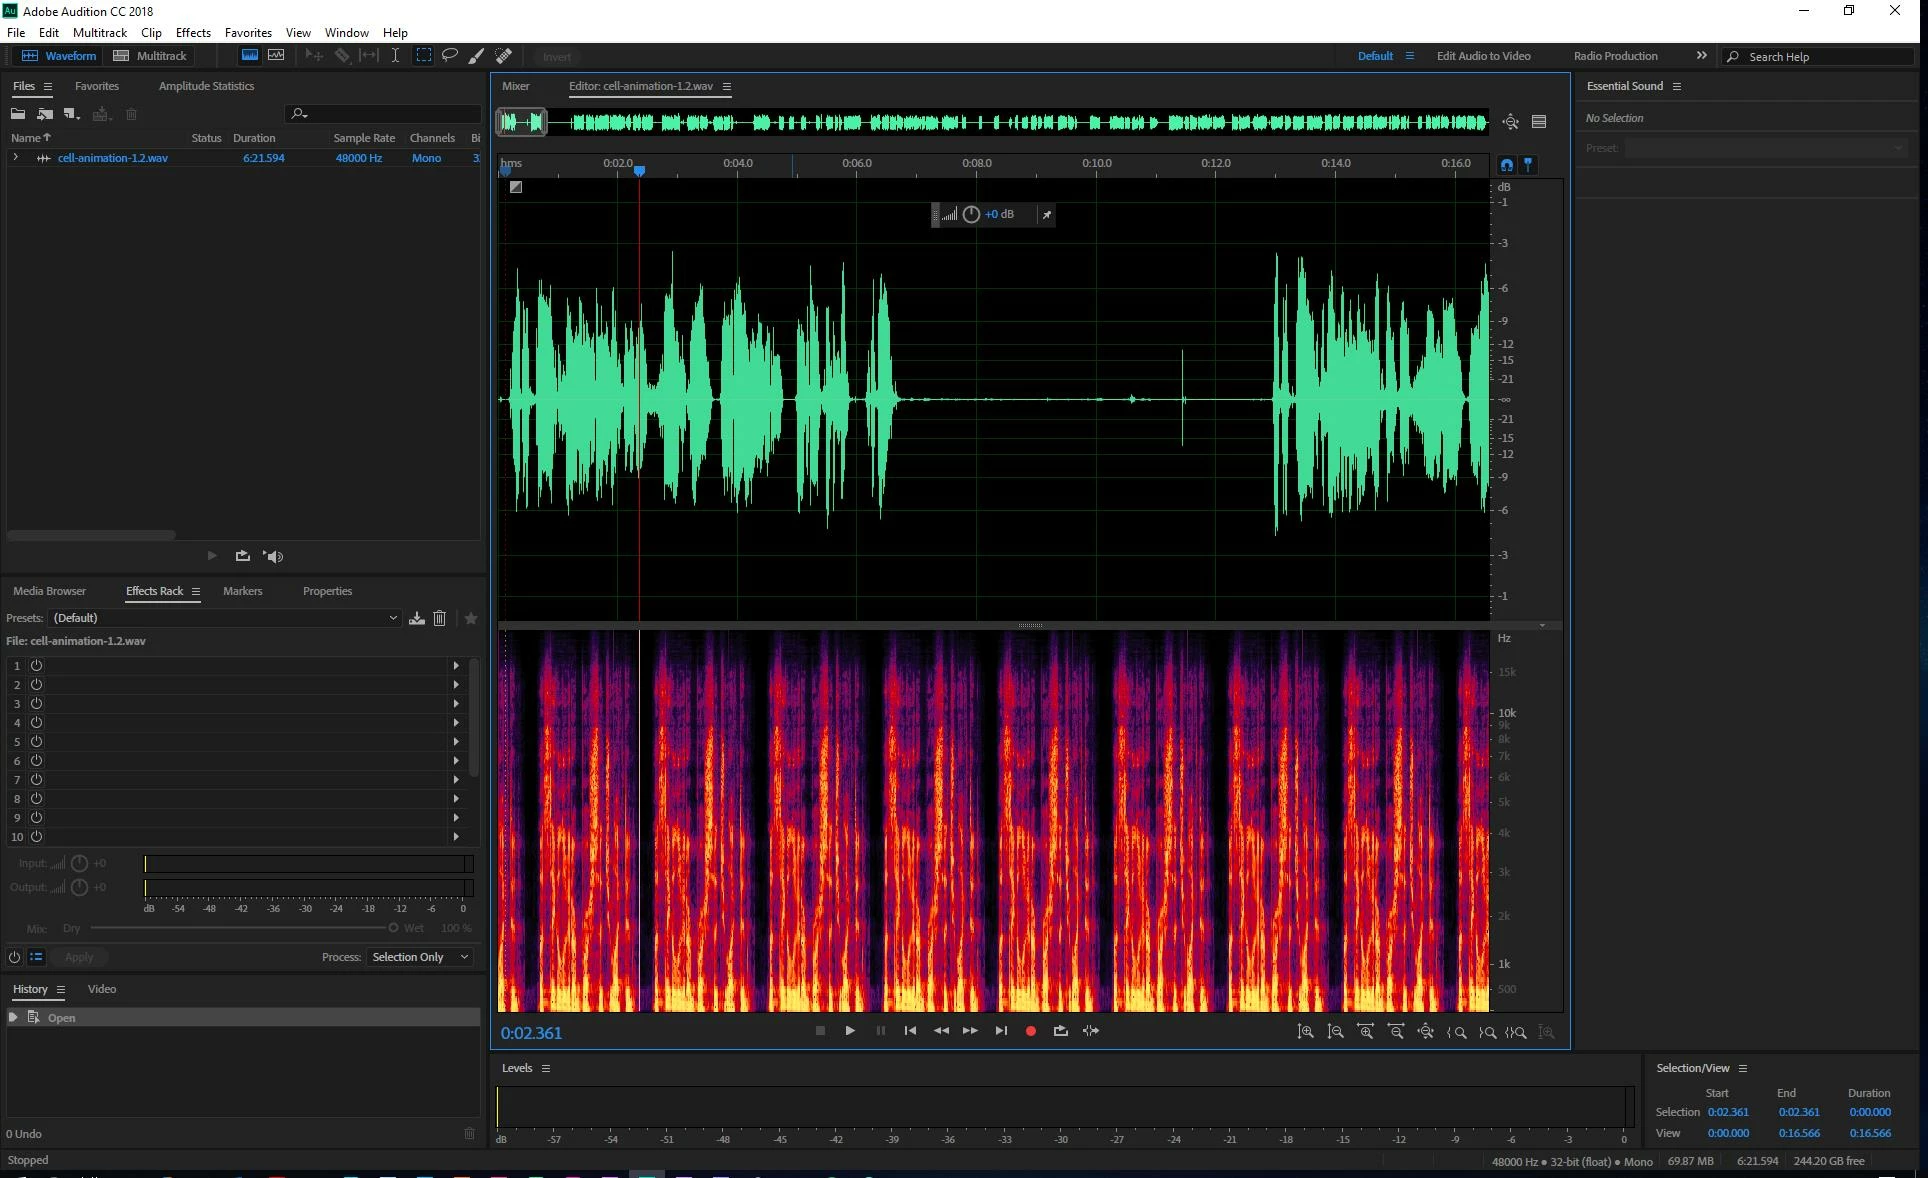Toggle main effects rack power button

(14, 957)
